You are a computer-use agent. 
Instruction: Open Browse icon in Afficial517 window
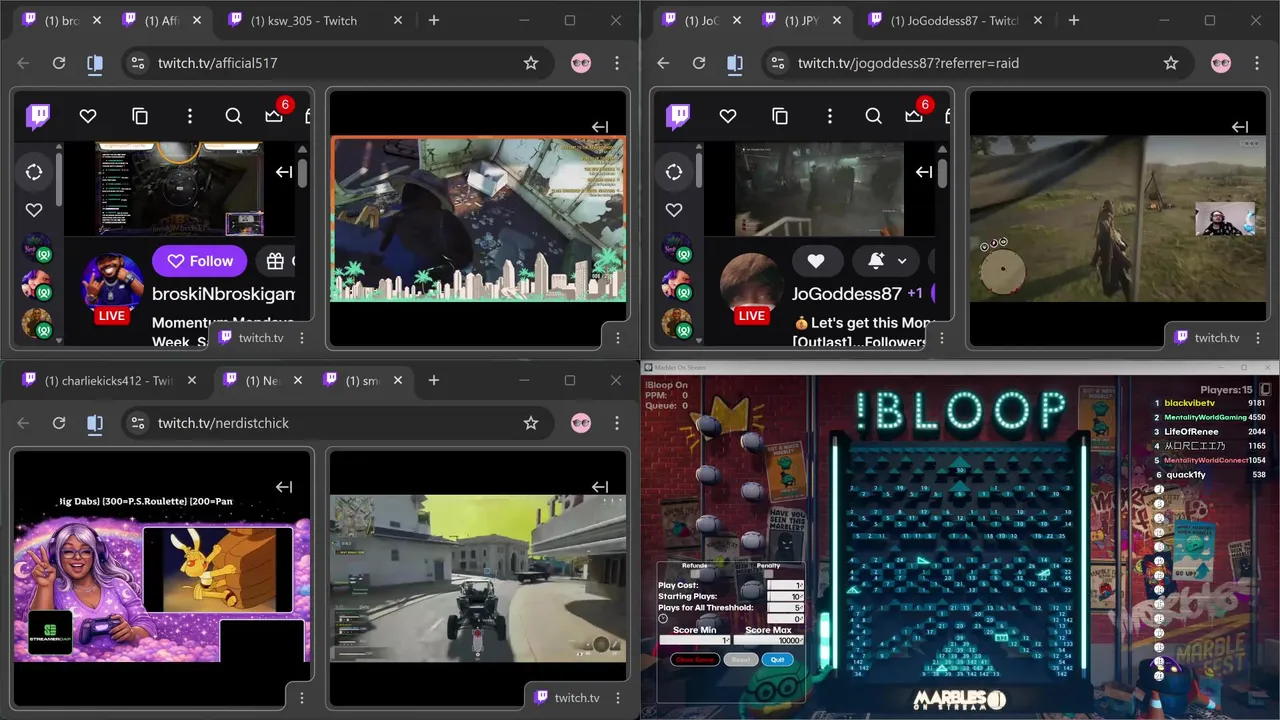(x=140, y=117)
